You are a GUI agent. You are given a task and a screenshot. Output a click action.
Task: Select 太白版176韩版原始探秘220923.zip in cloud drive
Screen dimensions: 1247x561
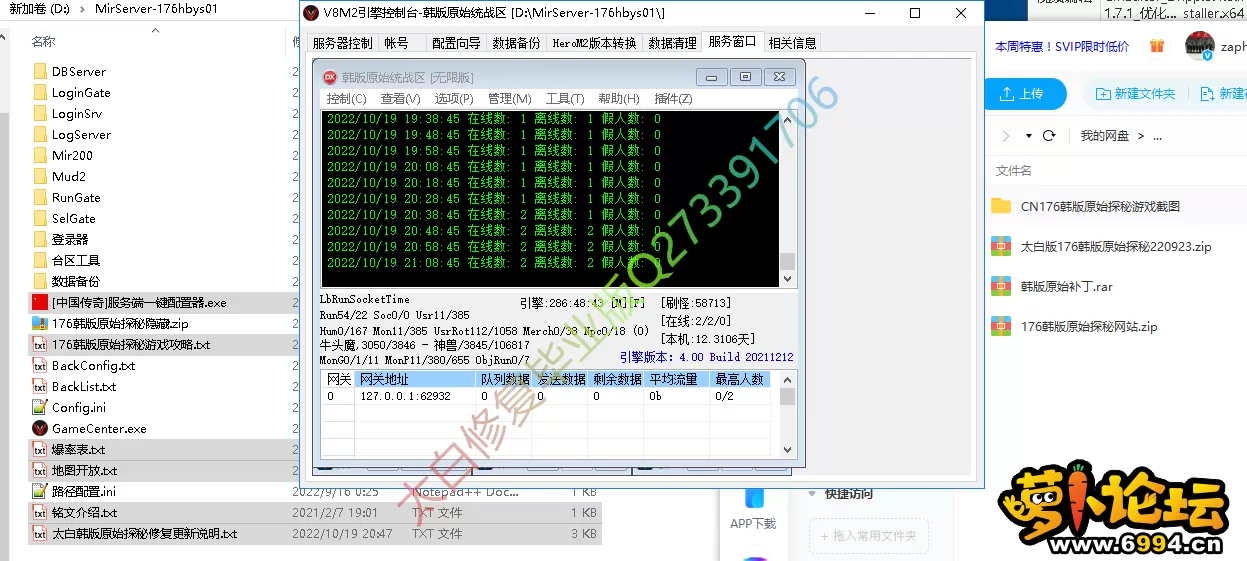[1115, 246]
